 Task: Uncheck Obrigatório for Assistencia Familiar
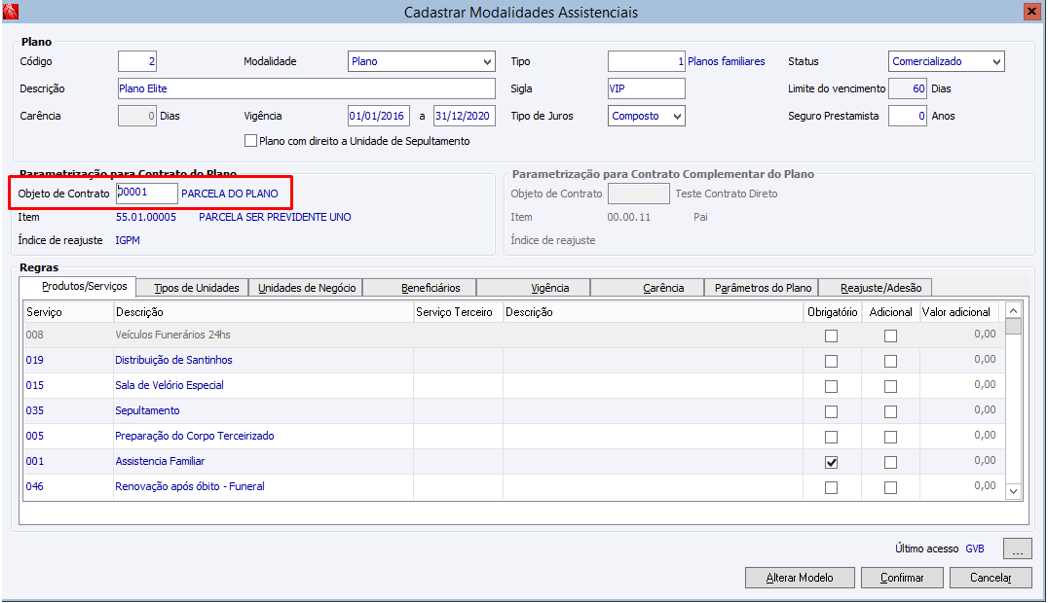pyautogui.click(x=831, y=462)
